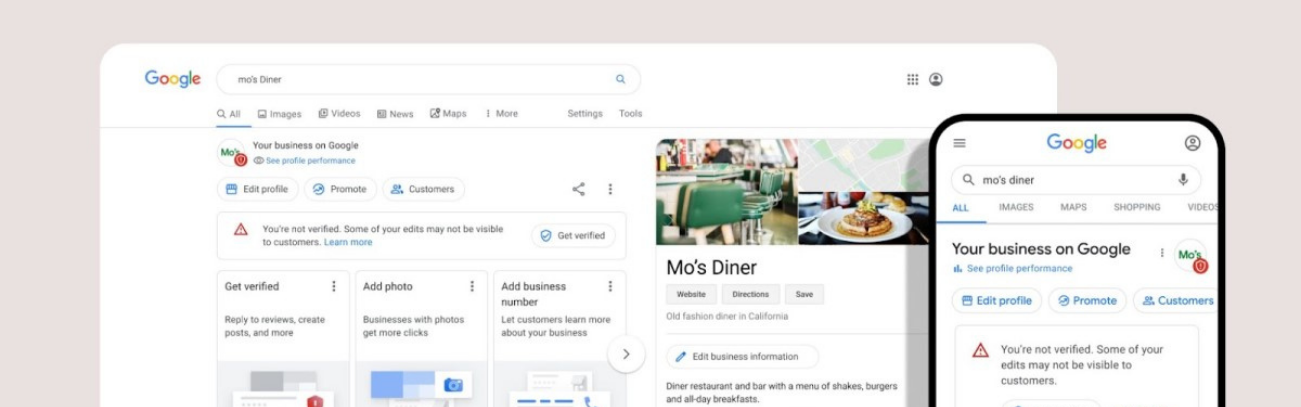Click the Google apps grid icon

coord(912,79)
